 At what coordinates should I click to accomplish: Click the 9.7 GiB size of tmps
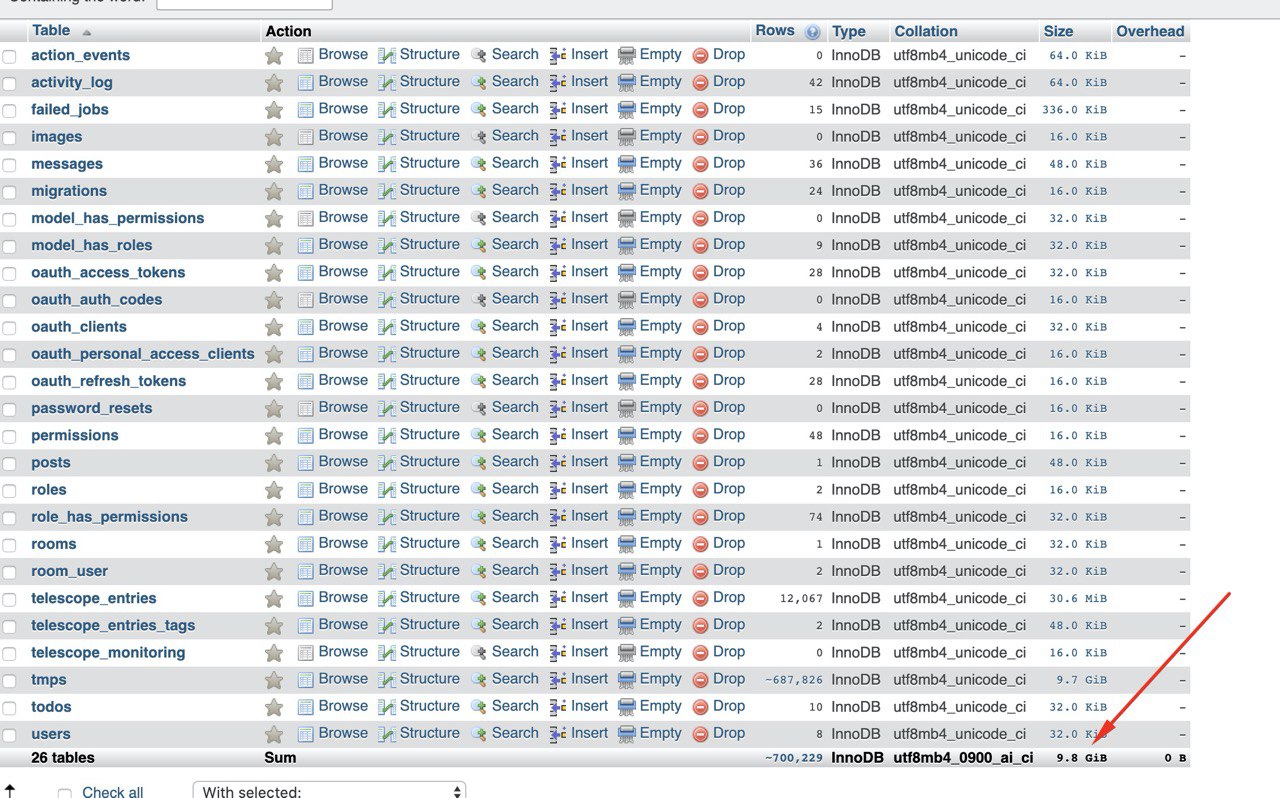[1082, 680]
